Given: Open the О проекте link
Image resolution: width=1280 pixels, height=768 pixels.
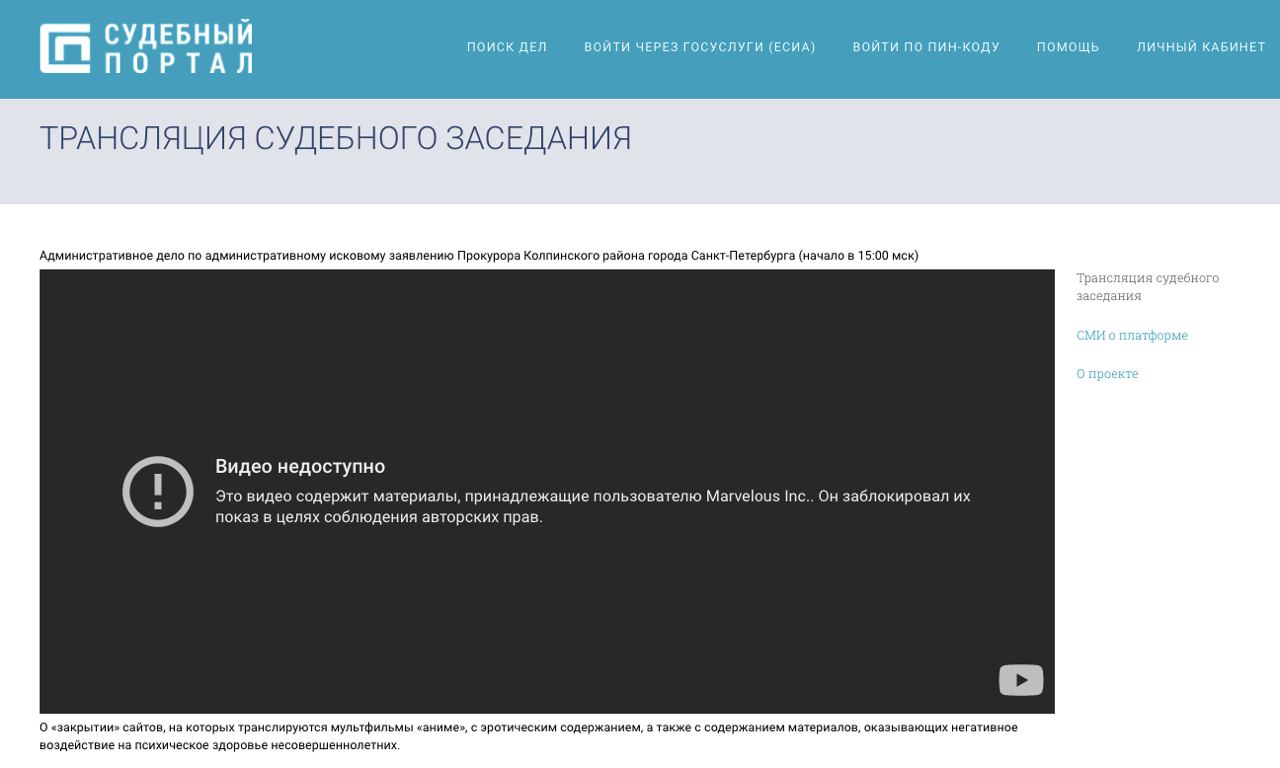Looking at the screenshot, I should click(1107, 374).
